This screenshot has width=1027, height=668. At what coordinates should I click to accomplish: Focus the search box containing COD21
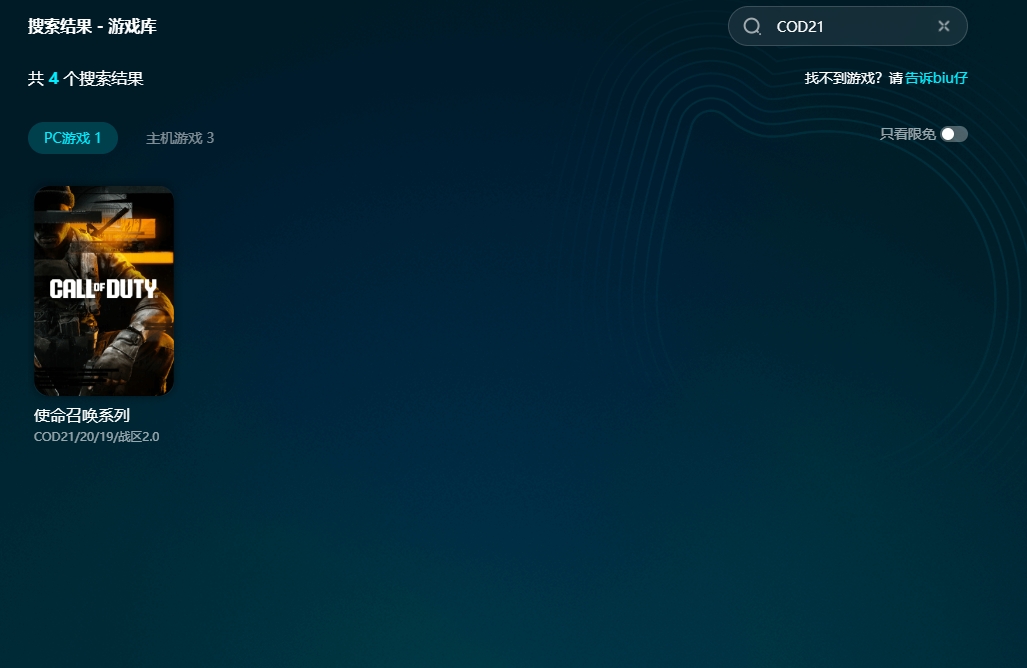850,27
